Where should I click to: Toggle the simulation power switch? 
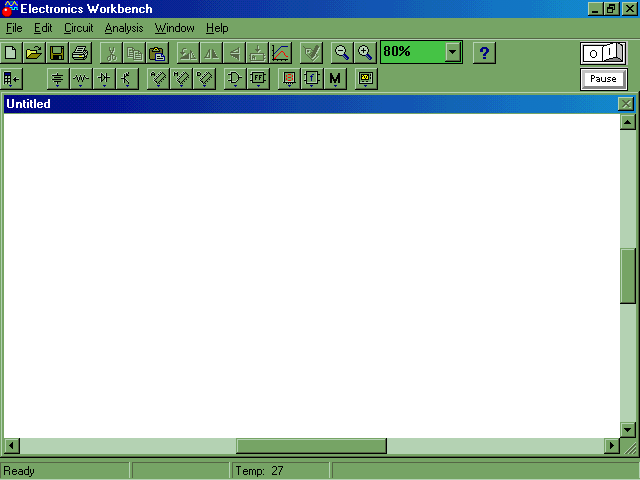[x=603, y=53]
